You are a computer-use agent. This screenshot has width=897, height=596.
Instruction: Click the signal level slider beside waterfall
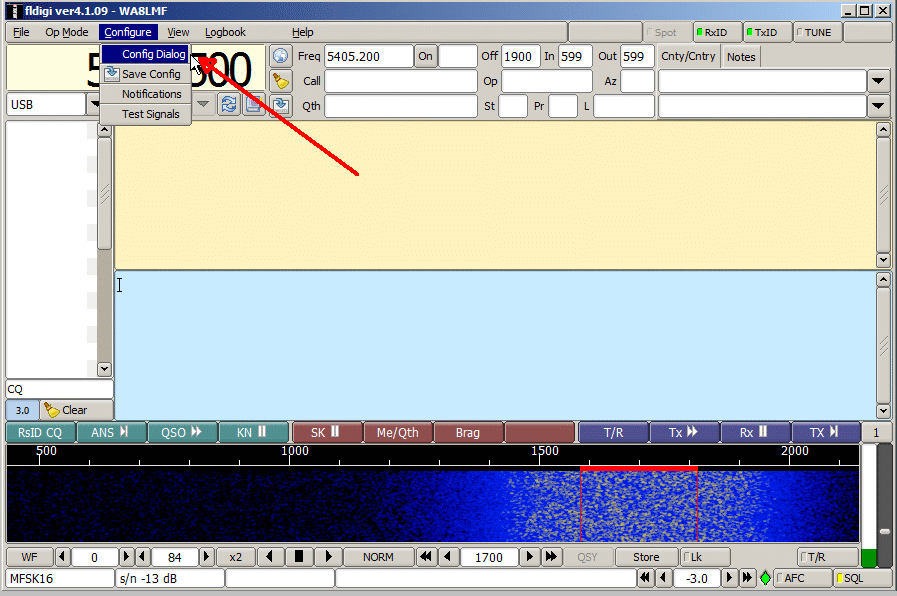click(884, 531)
